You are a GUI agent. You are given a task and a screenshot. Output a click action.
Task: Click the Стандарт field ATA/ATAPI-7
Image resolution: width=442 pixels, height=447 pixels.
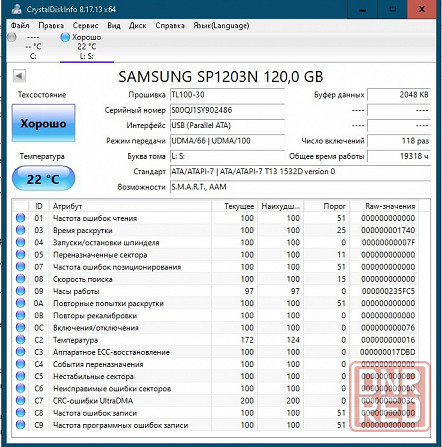coord(300,171)
